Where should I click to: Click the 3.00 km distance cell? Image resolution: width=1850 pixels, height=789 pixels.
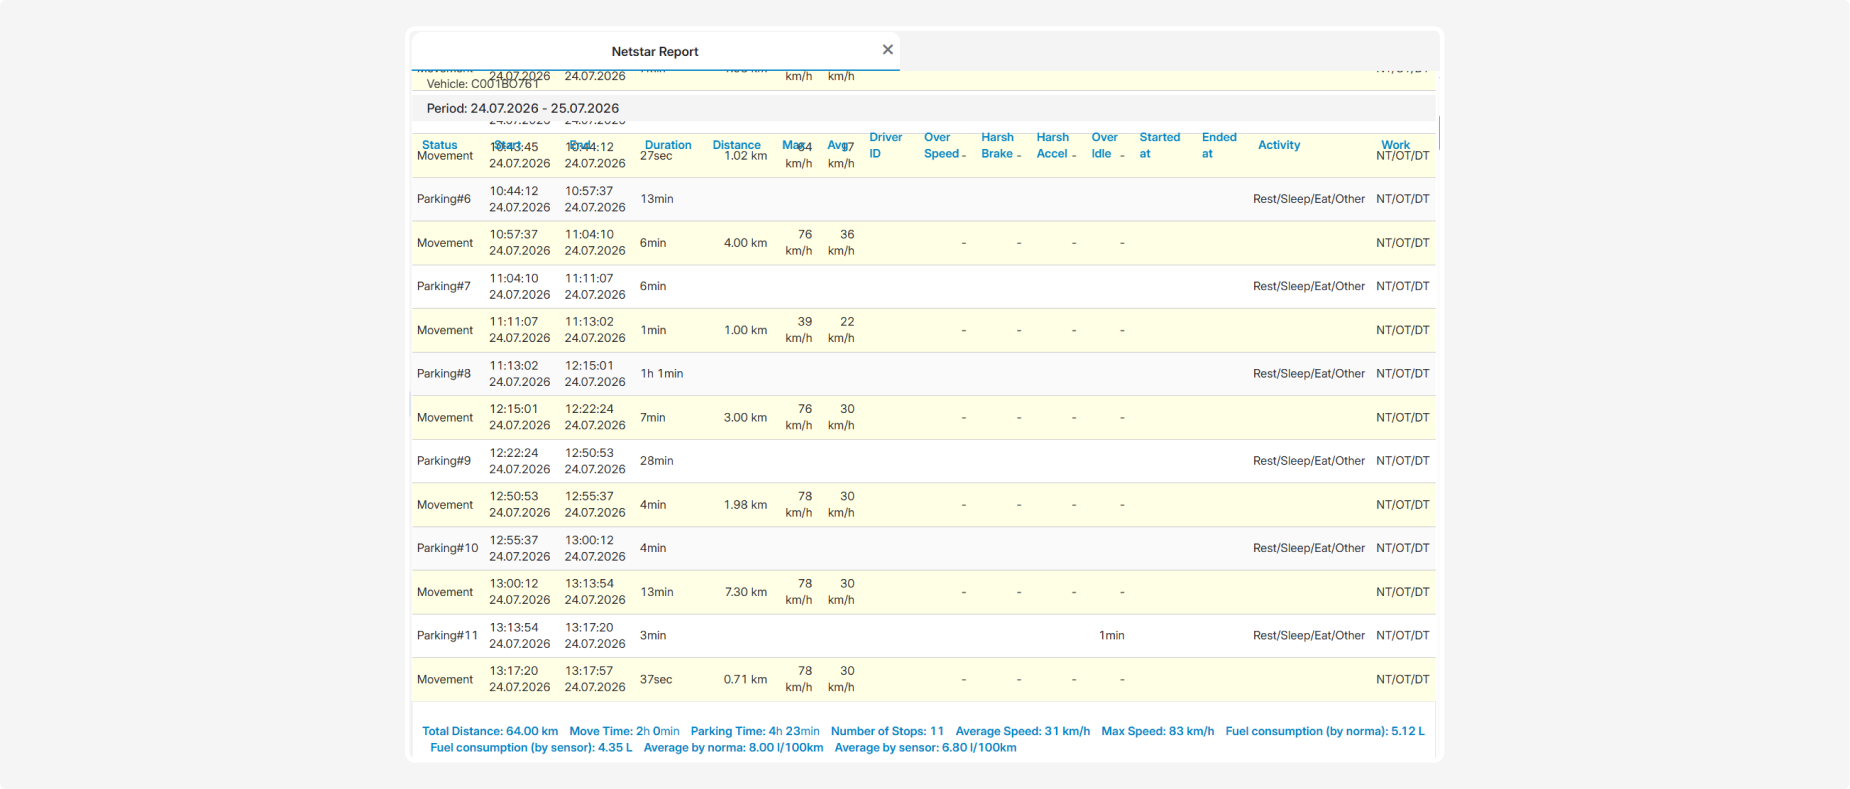(745, 418)
